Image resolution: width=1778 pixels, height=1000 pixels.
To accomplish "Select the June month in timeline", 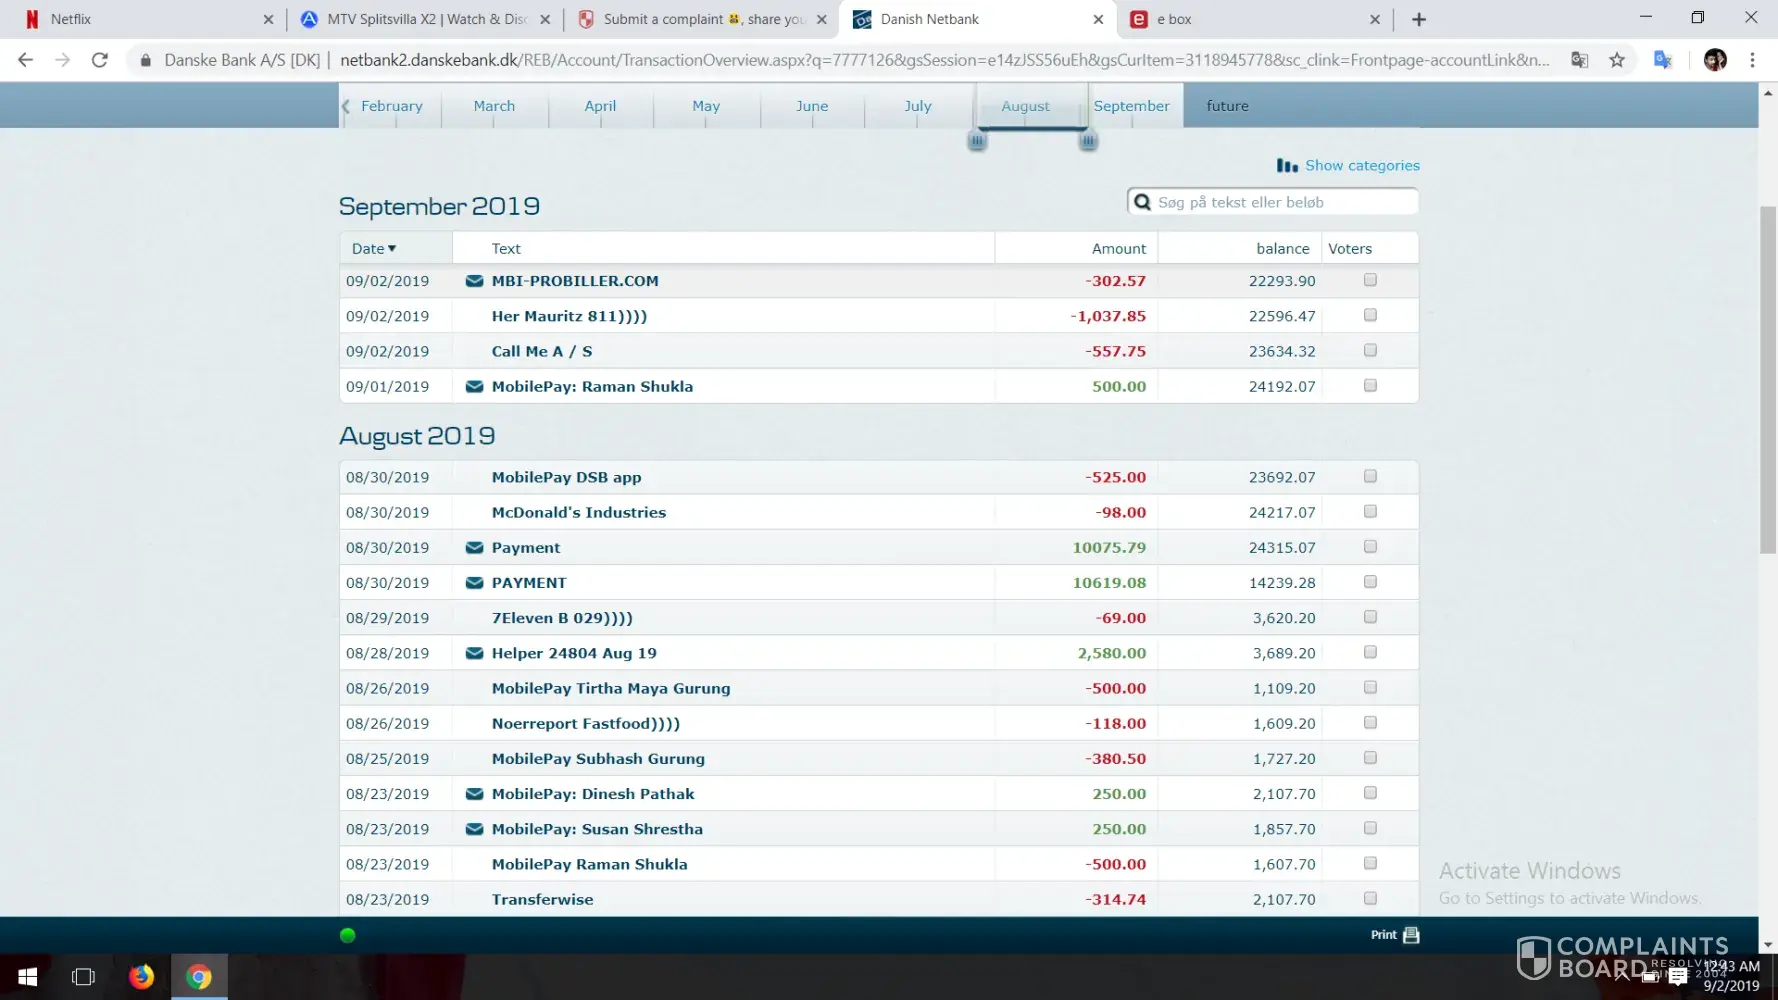I will tap(811, 106).
